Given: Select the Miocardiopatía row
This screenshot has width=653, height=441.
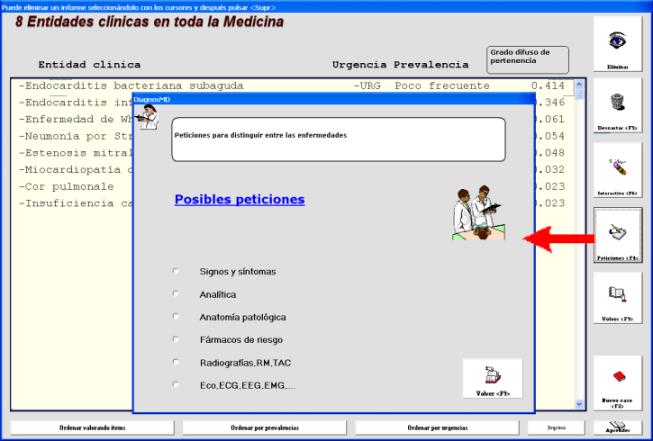Looking at the screenshot, I should click(76, 169).
